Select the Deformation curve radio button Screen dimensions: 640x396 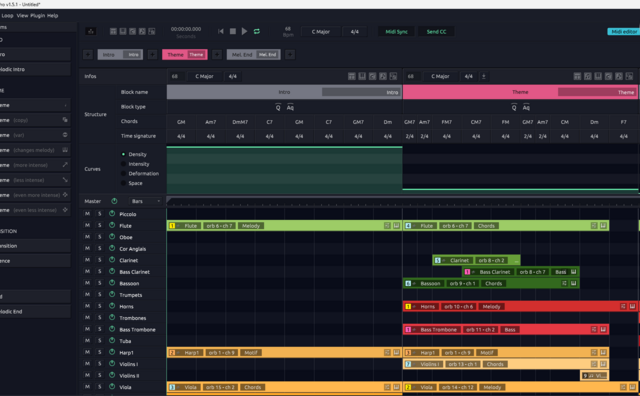click(123, 174)
